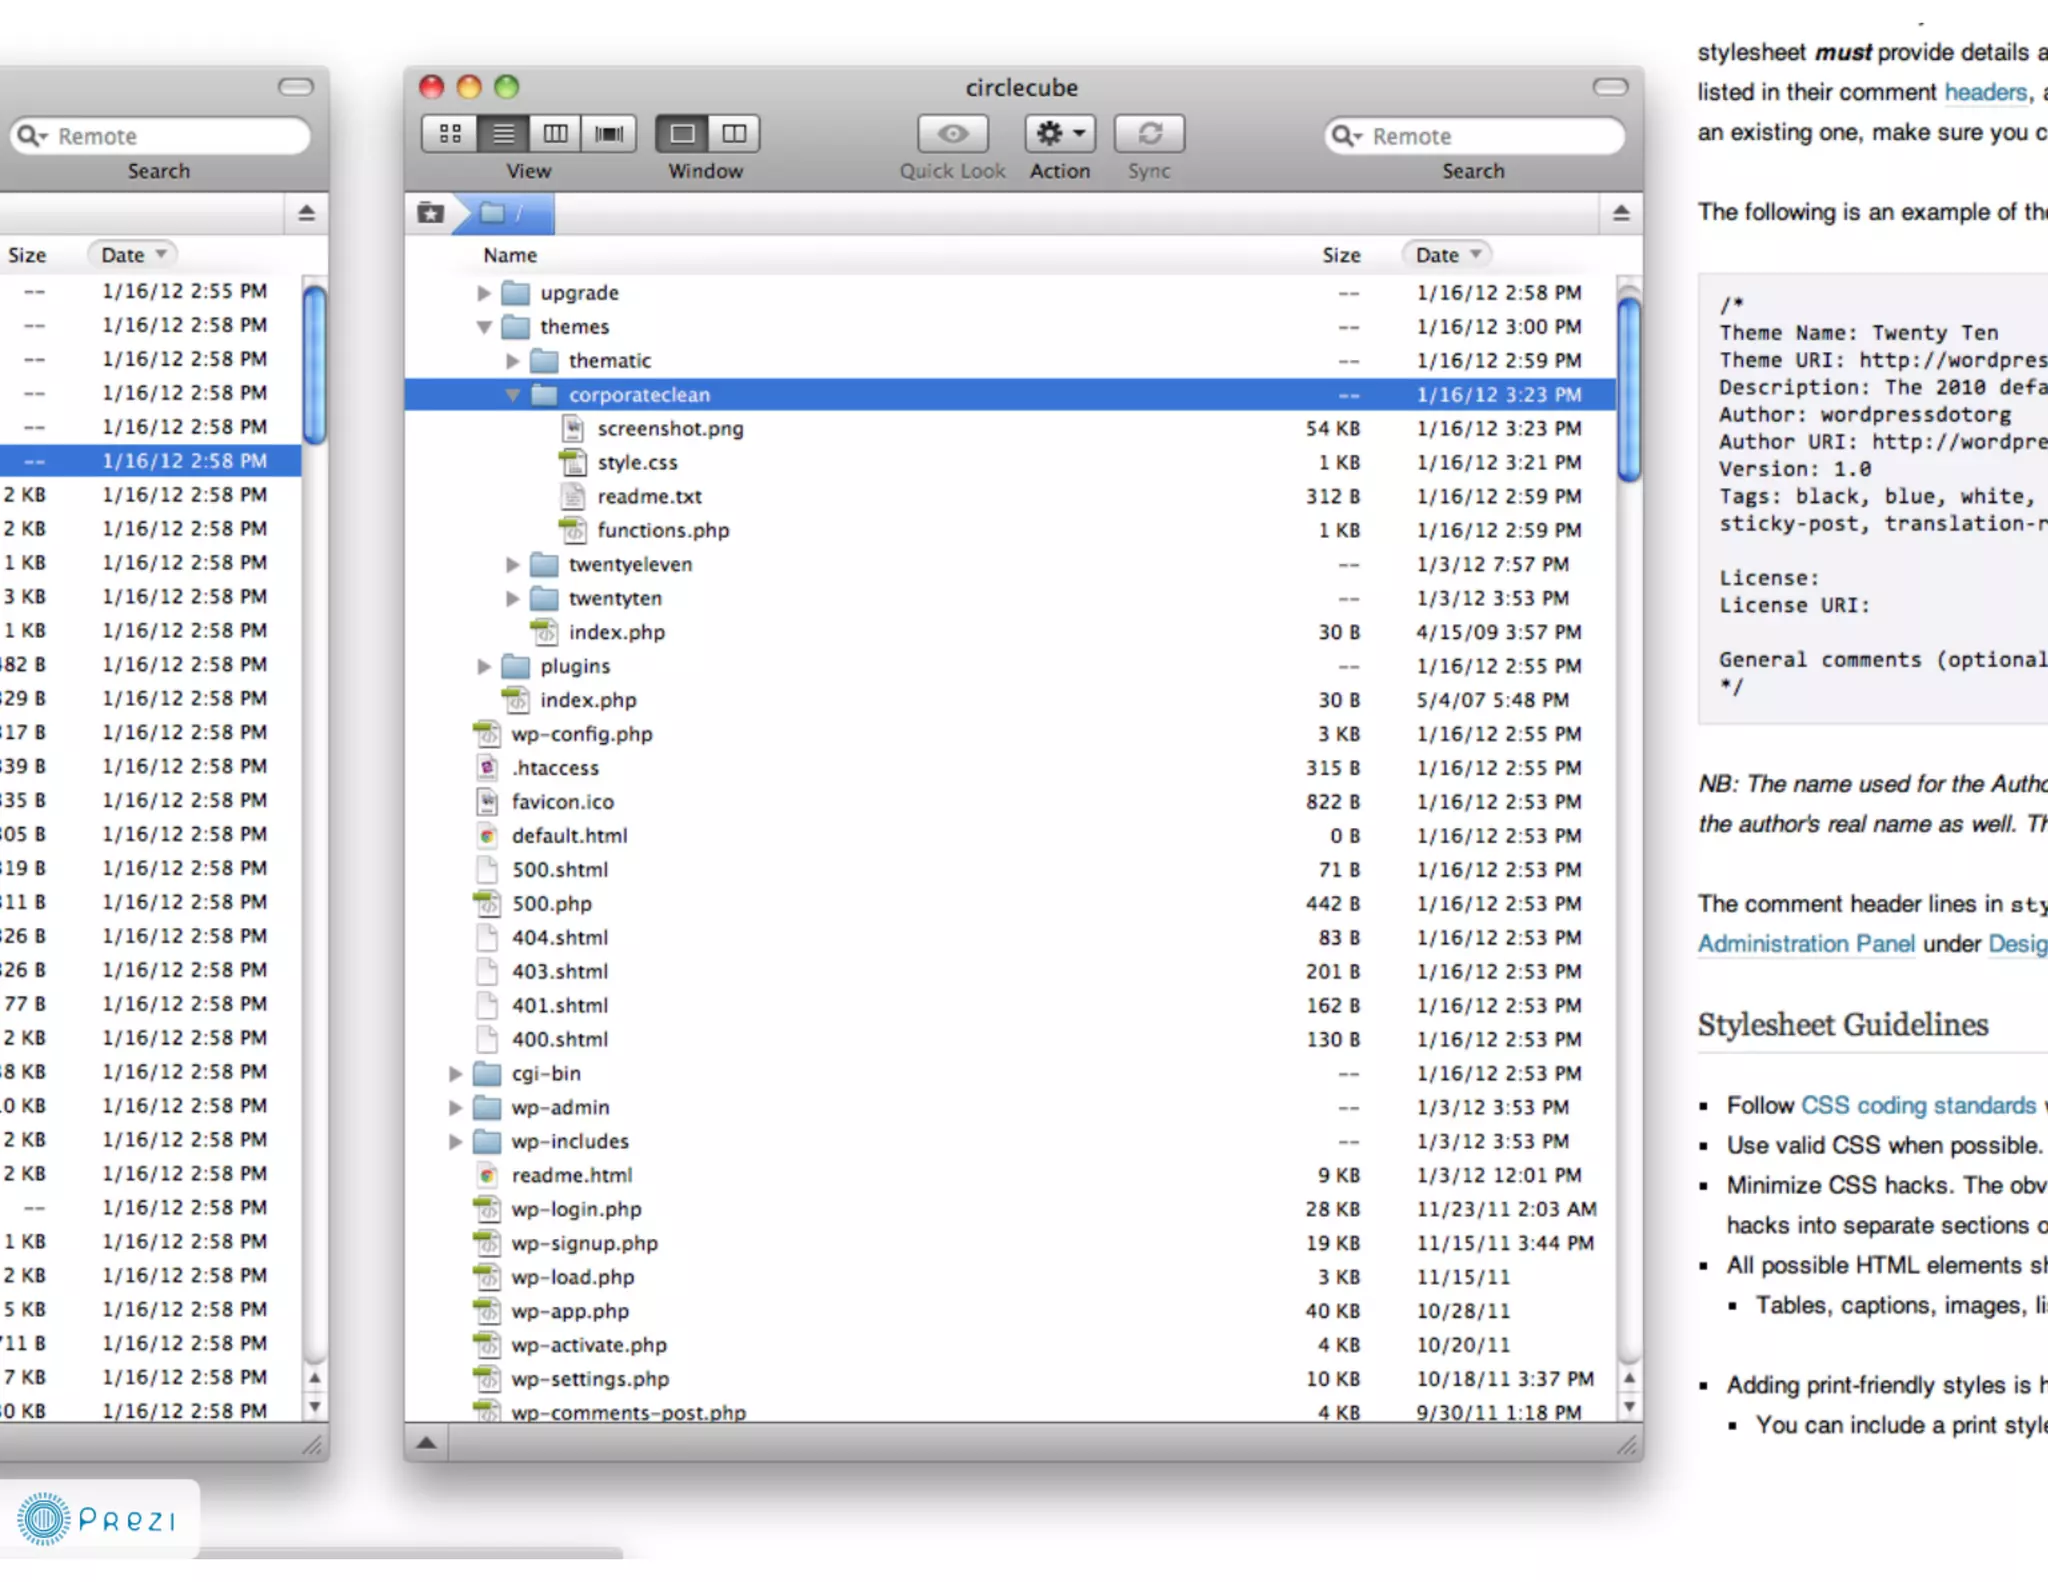Select the wp-config.php file icon
Image resolution: width=2048 pixels, height=1582 pixels.
point(487,734)
